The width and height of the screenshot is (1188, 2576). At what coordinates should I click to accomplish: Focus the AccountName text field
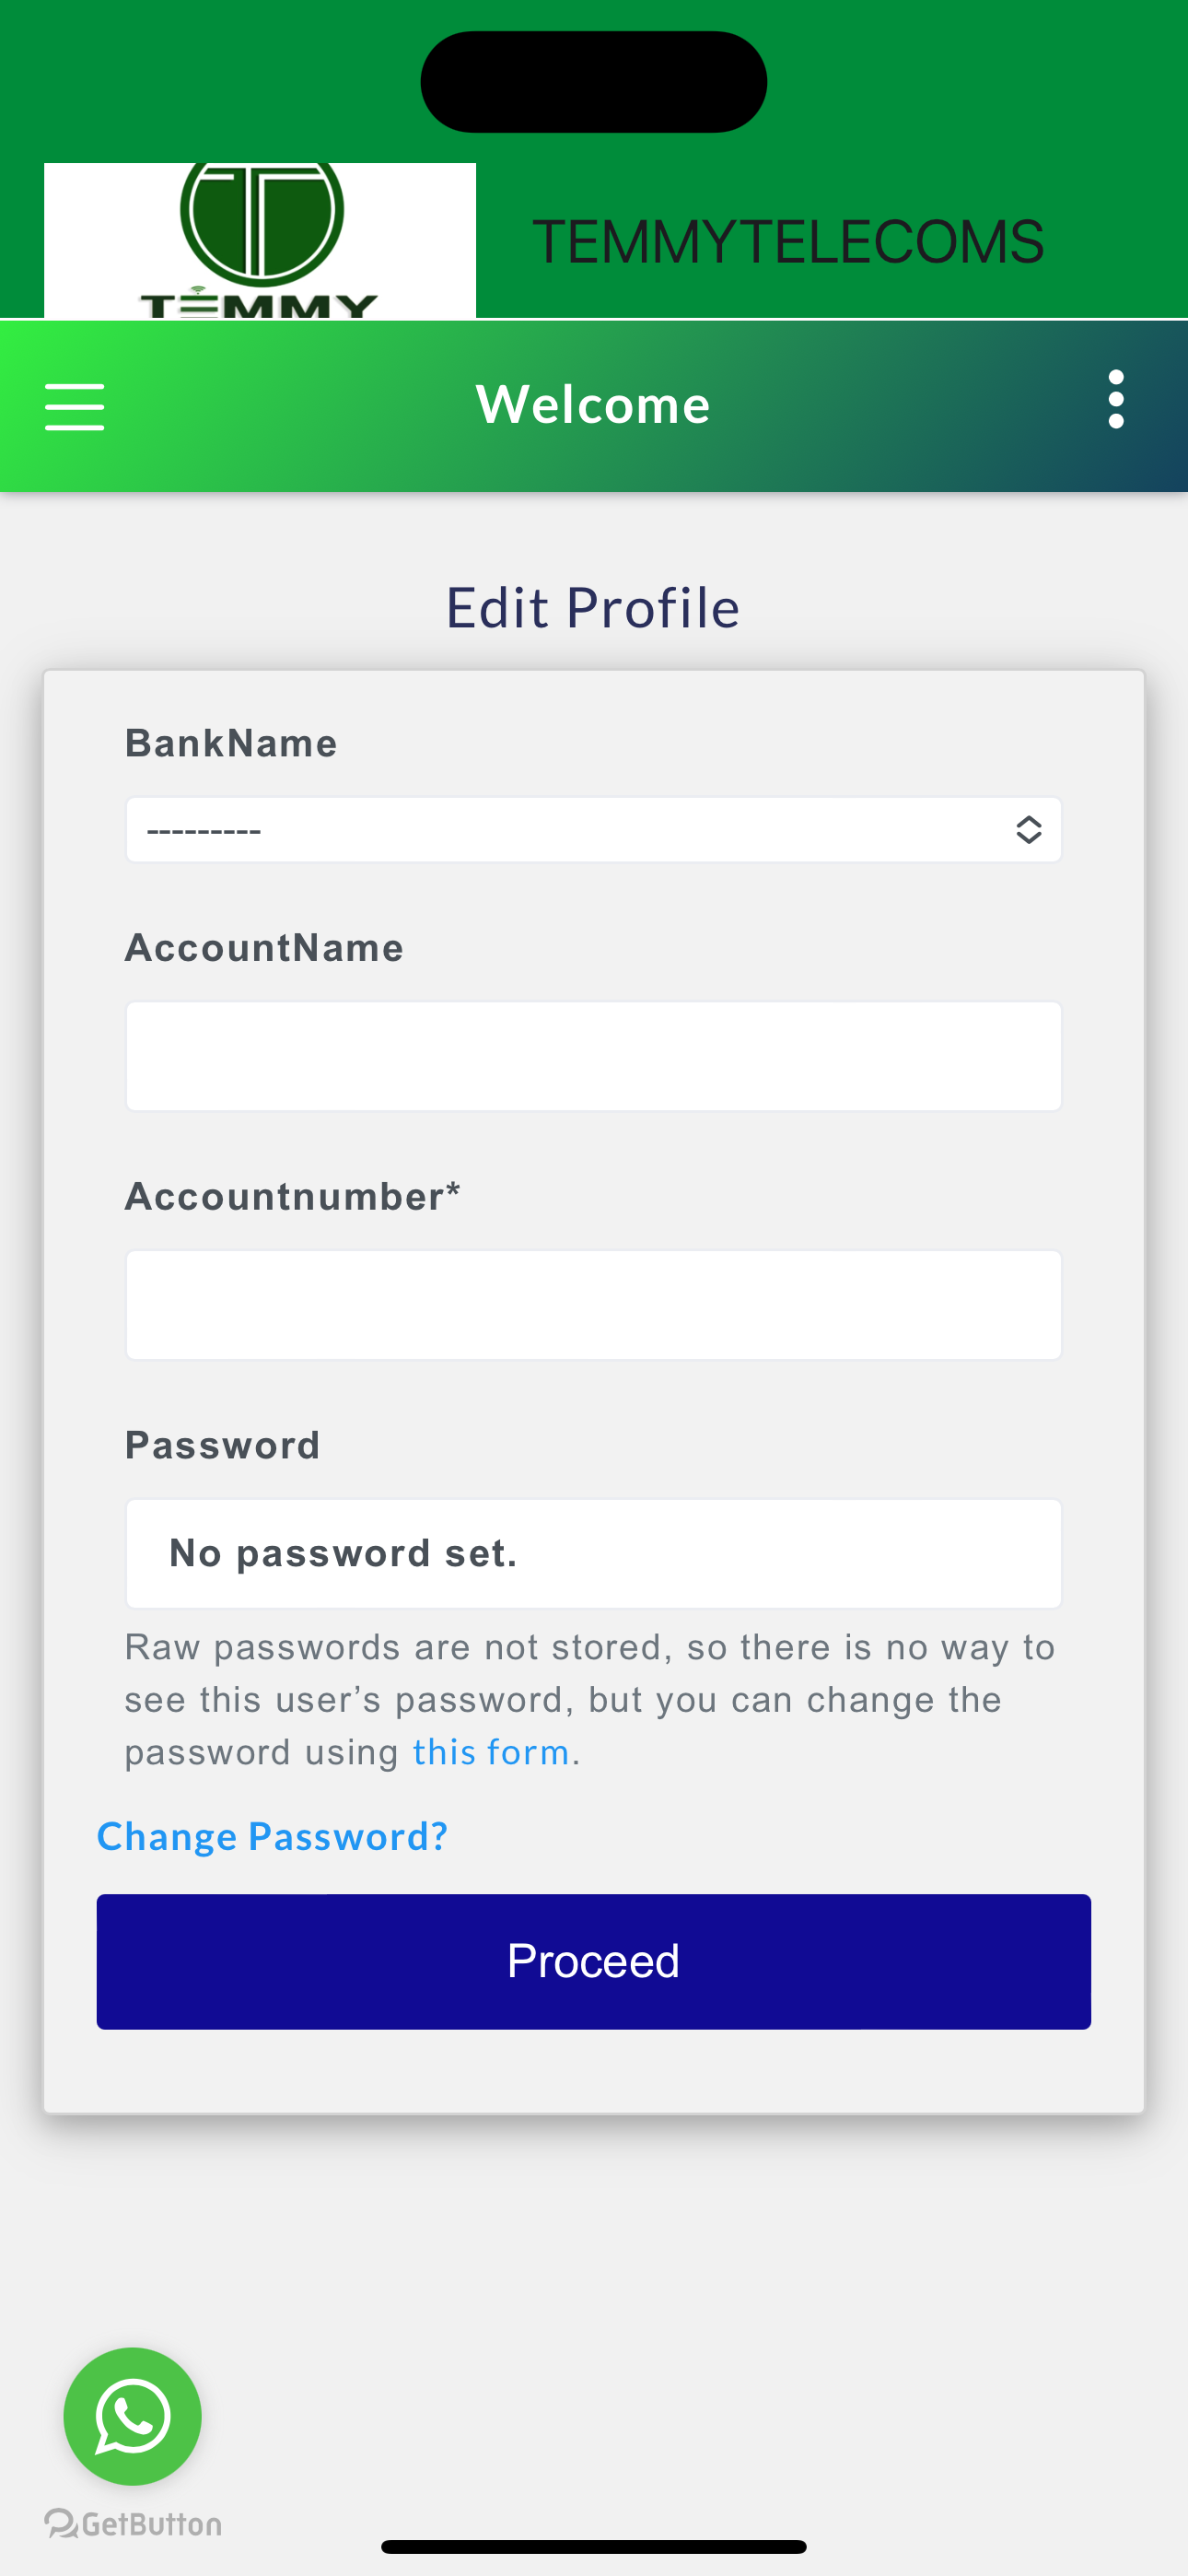(x=593, y=1056)
